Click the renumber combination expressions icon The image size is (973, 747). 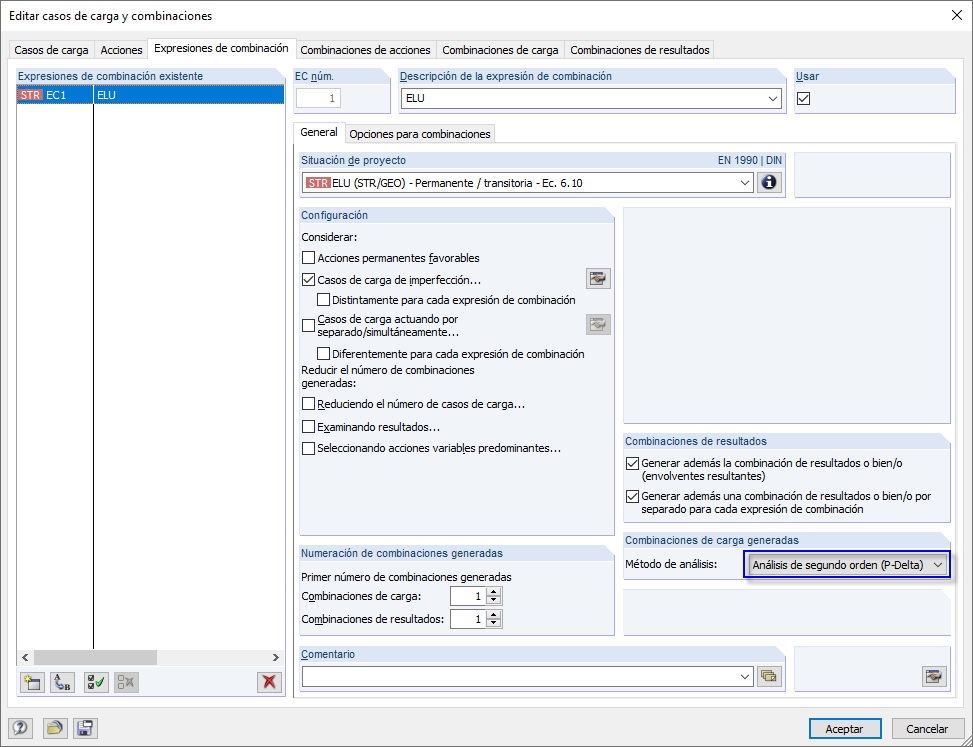[62, 682]
